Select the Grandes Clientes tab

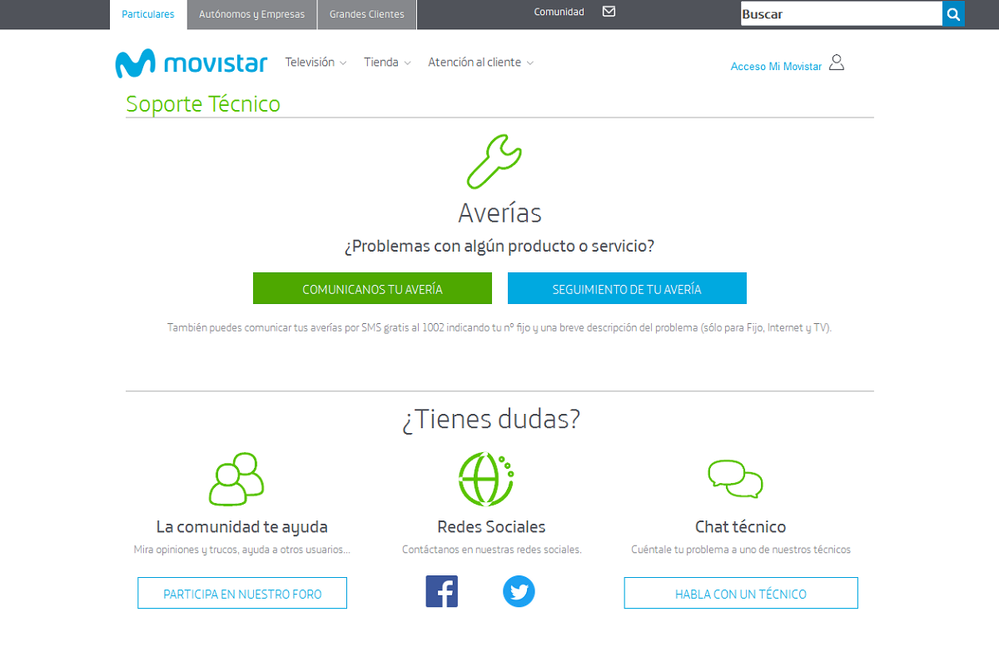(366, 14)
